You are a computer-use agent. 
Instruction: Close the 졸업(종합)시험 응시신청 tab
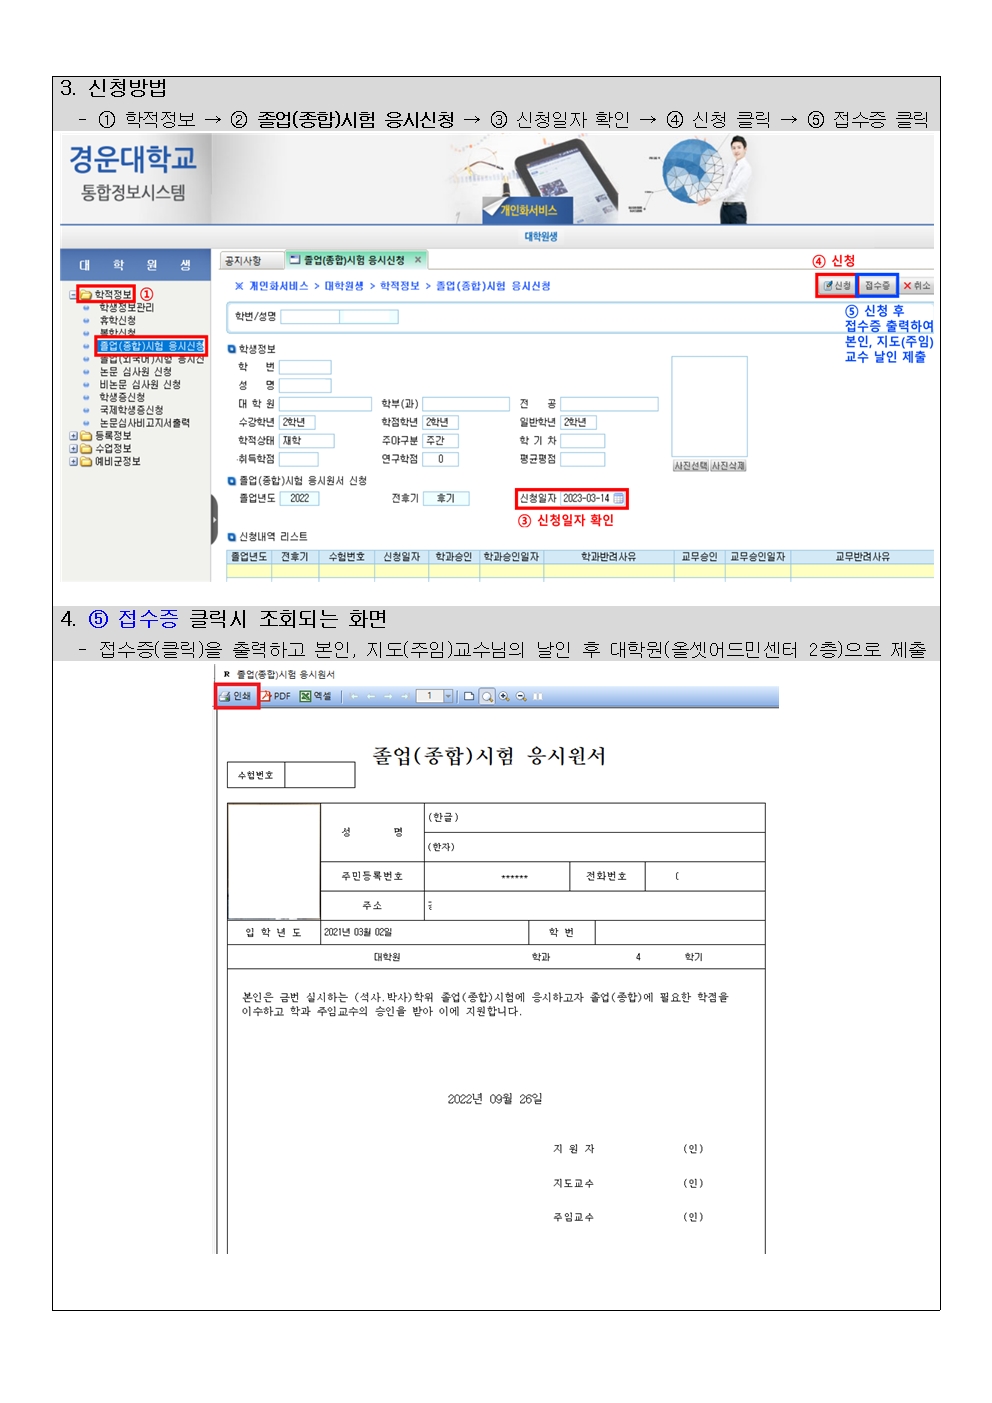pos(418,260)
